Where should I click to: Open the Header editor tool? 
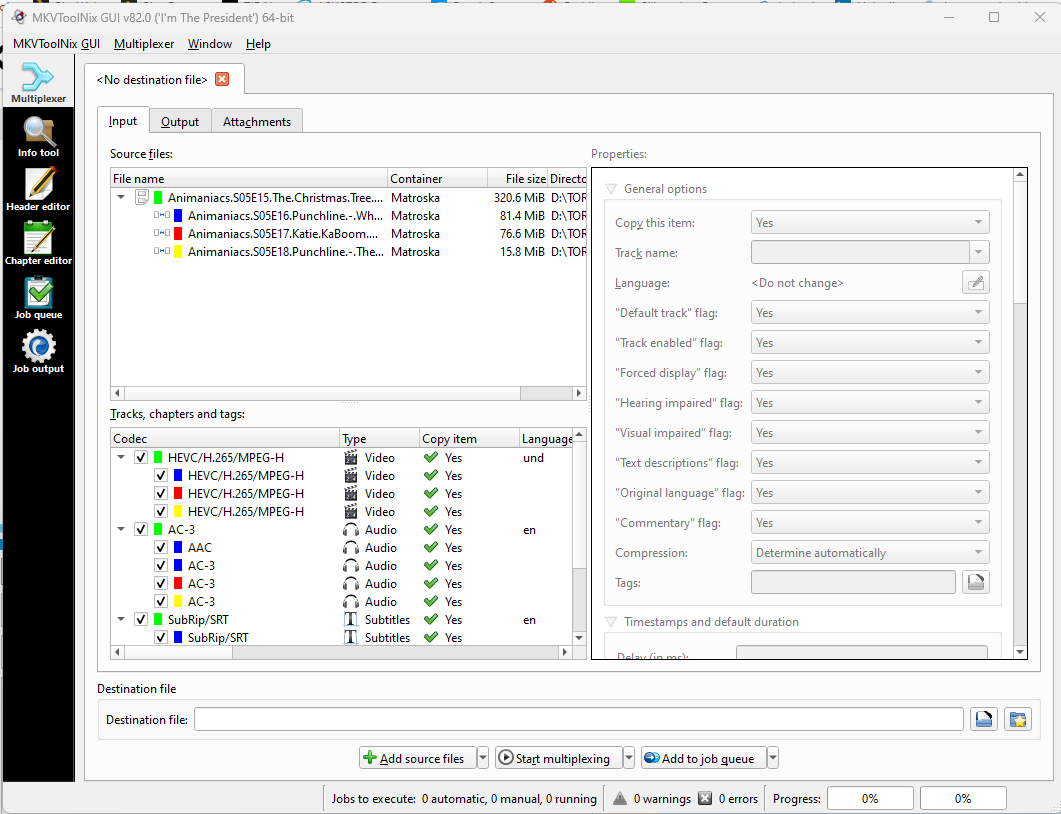tap(38, 190)
